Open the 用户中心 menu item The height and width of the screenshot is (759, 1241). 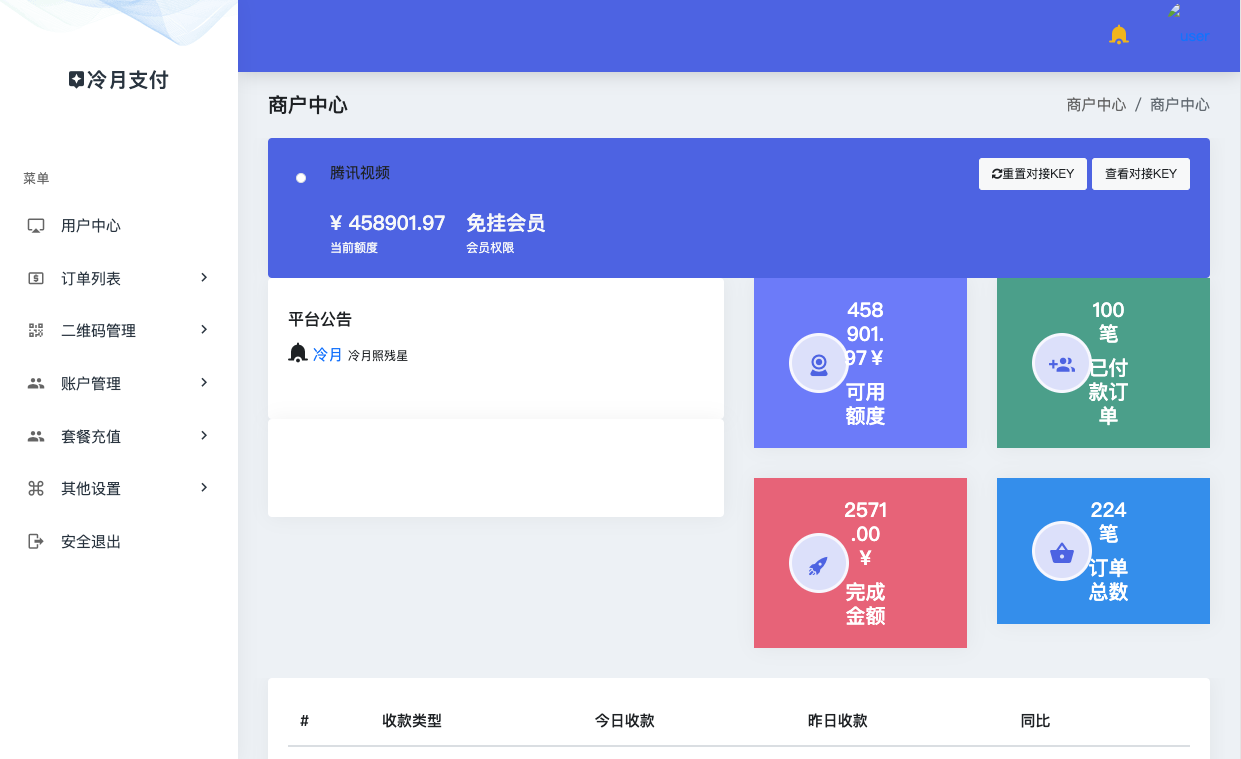point(91,226)
